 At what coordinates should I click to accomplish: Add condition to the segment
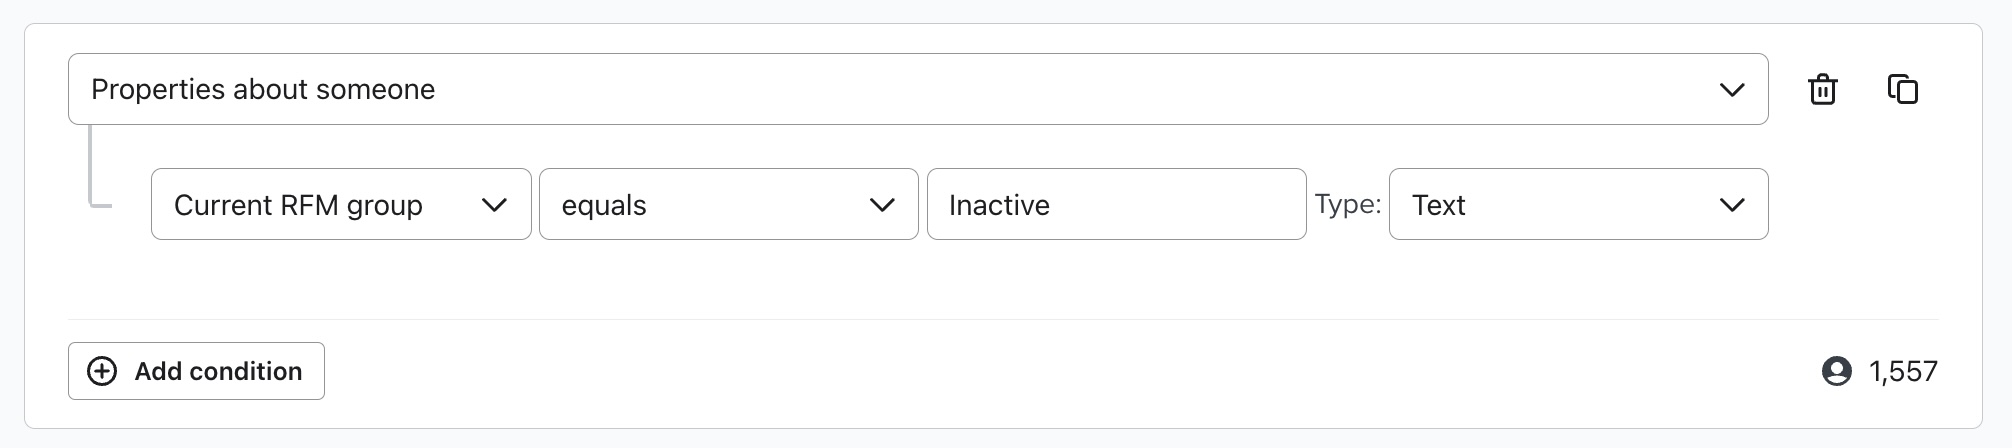pyautogui.click(x=196, y=371)
